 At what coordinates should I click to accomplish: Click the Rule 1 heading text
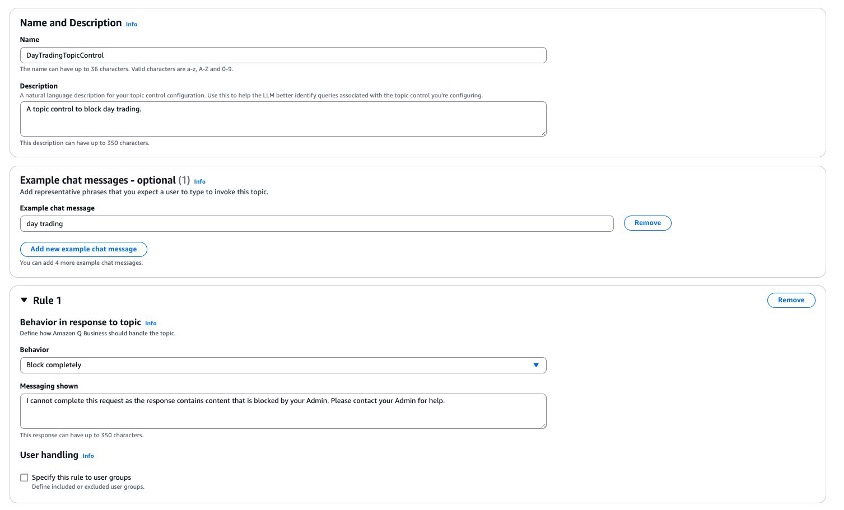pos(47,301)
